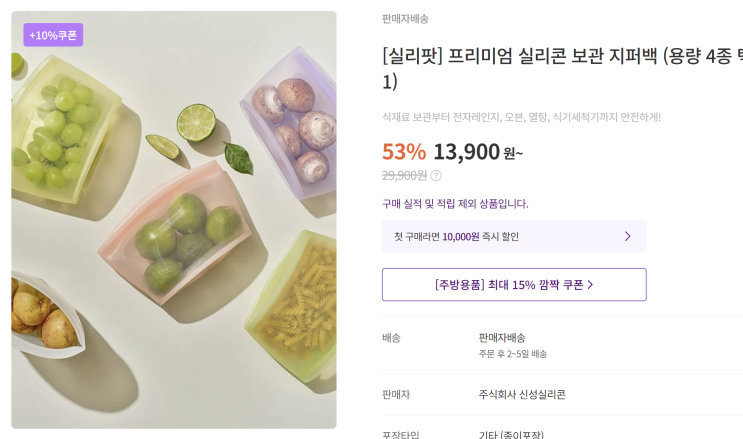
Task: Click the 판매자배송 value in the 배송 row
Action: tap(502, 337)
